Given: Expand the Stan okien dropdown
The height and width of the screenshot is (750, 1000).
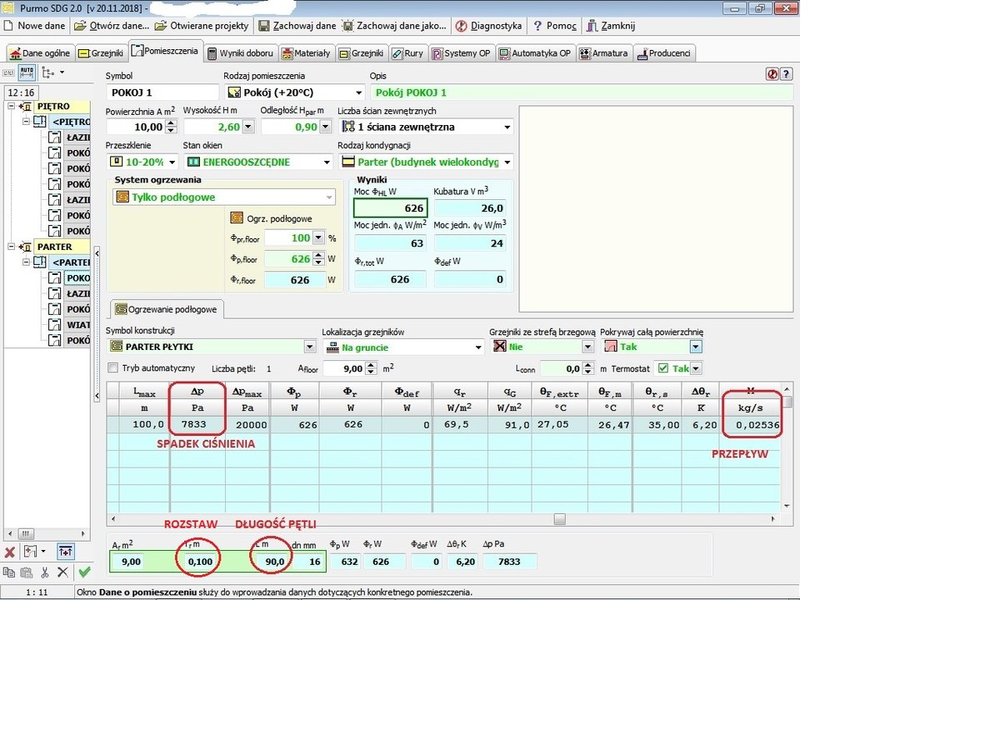Looking at the screenshot, I should click(326, 162).
